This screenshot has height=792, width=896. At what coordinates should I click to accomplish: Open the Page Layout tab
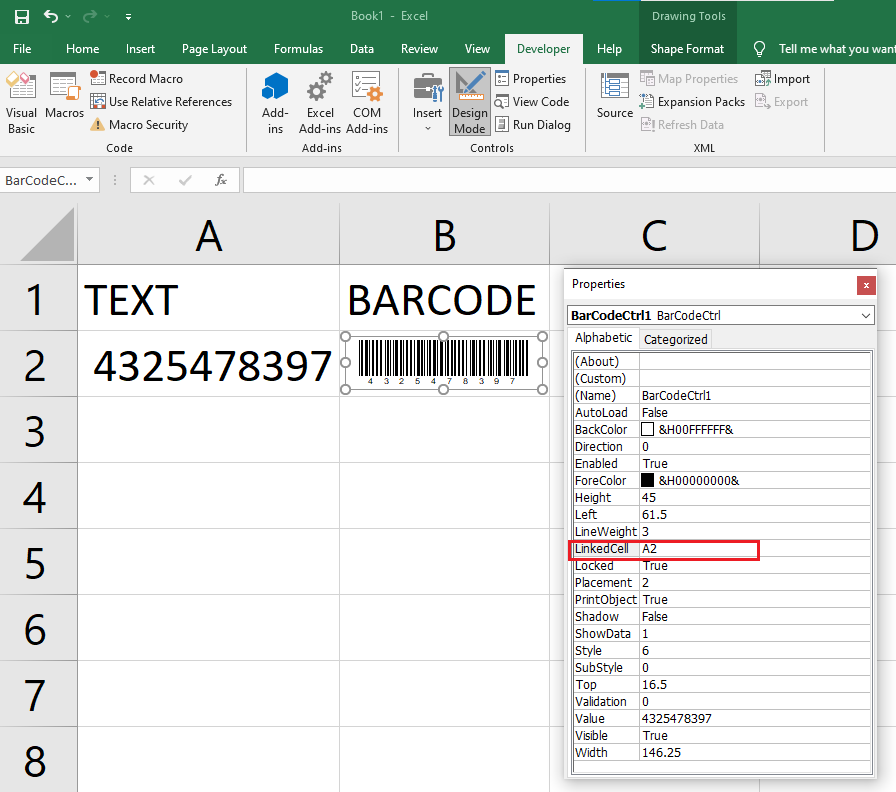point(214,49)
